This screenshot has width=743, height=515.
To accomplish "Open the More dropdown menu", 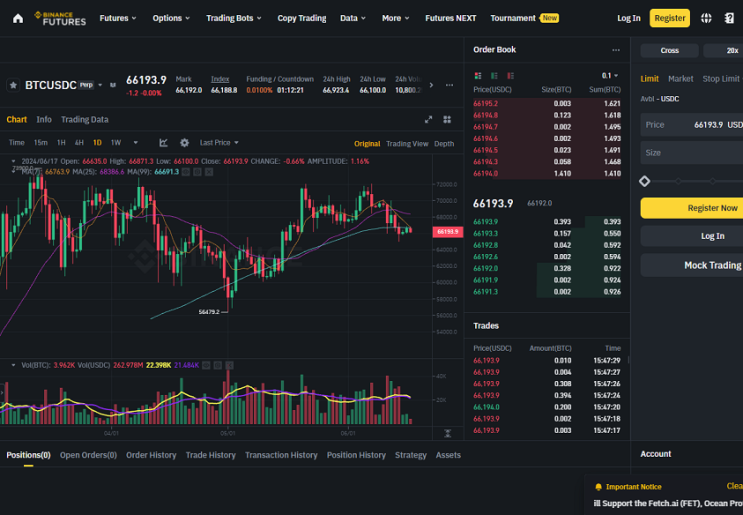I will (x=396, y=18).
